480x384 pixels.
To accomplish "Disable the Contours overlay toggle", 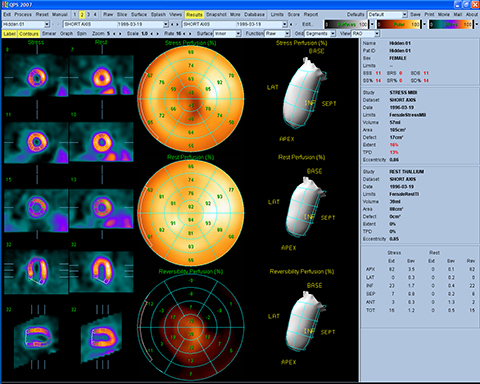I will tap(29, 34).
